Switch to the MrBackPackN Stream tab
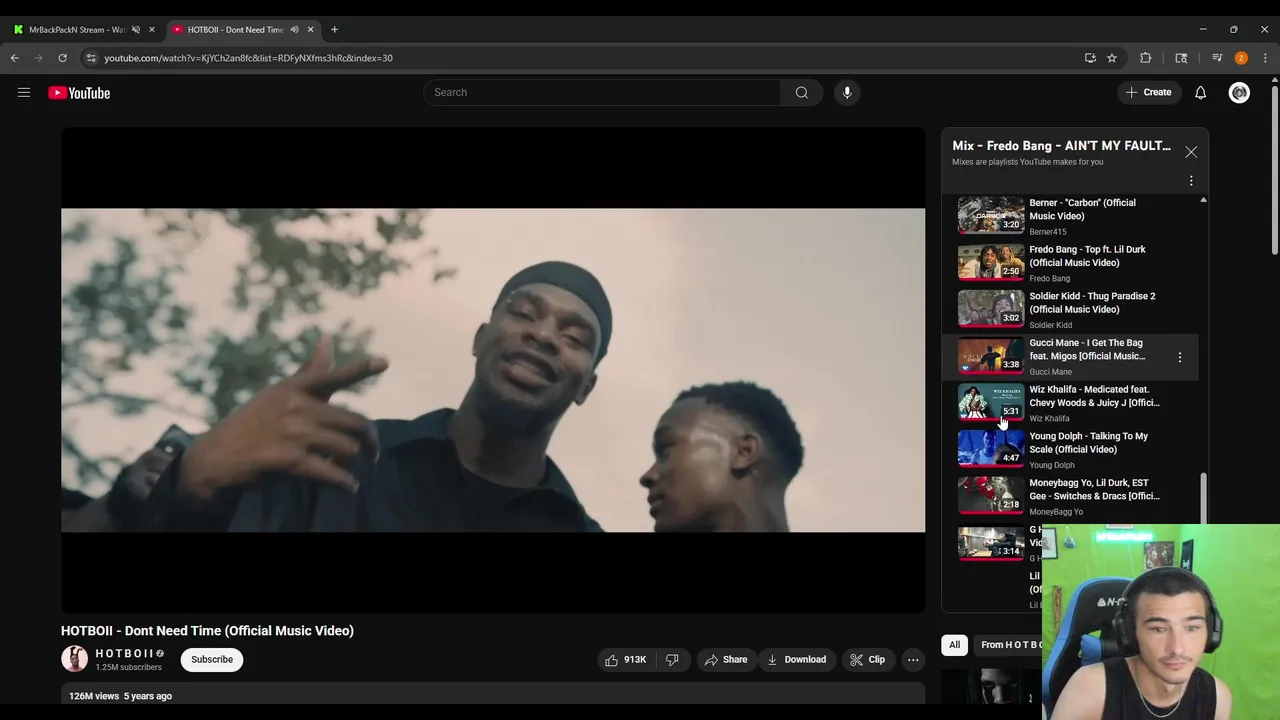Screen dimensions: 1280x720 click(x=77, y=30)
